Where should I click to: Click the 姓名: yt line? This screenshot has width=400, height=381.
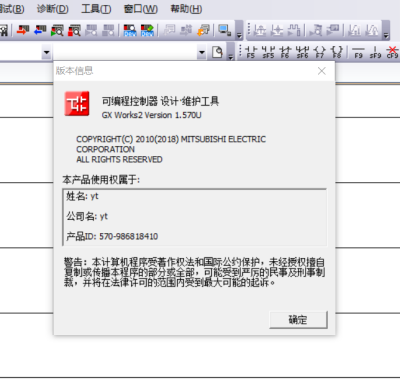(x=82, y=196)
